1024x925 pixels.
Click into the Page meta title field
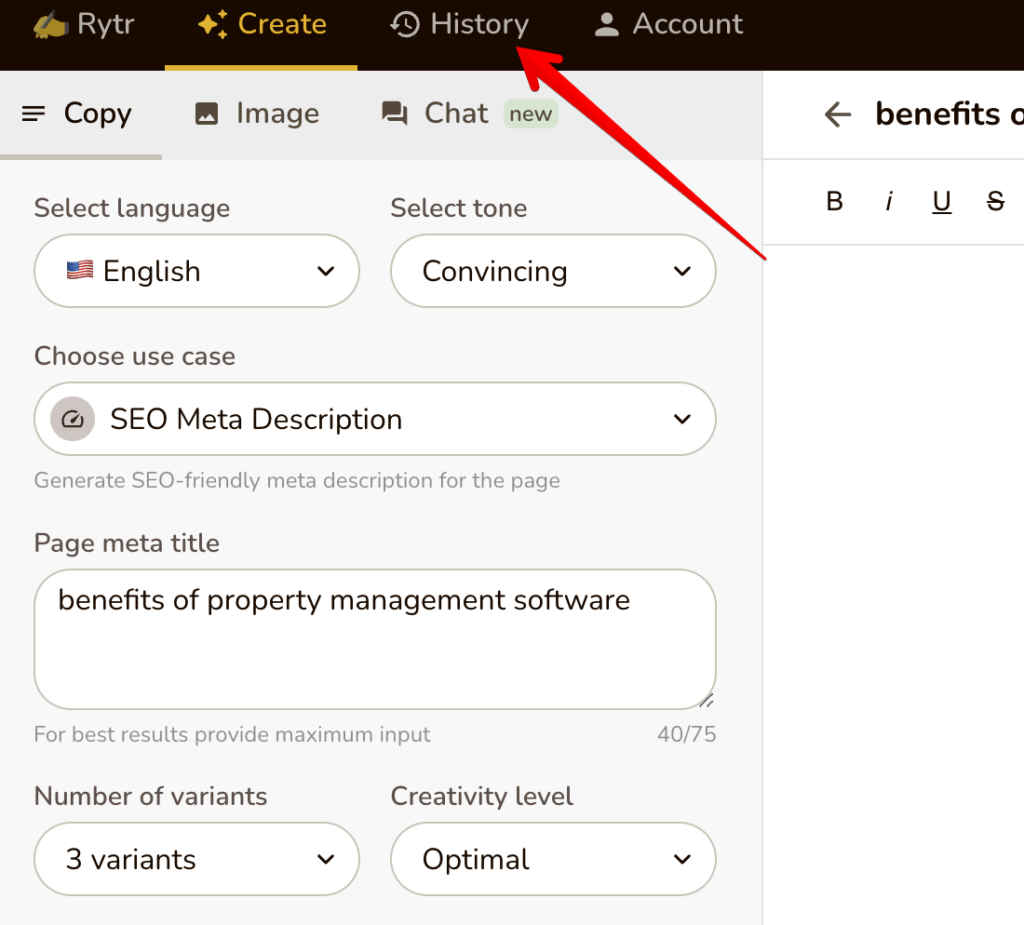[375, 640]
